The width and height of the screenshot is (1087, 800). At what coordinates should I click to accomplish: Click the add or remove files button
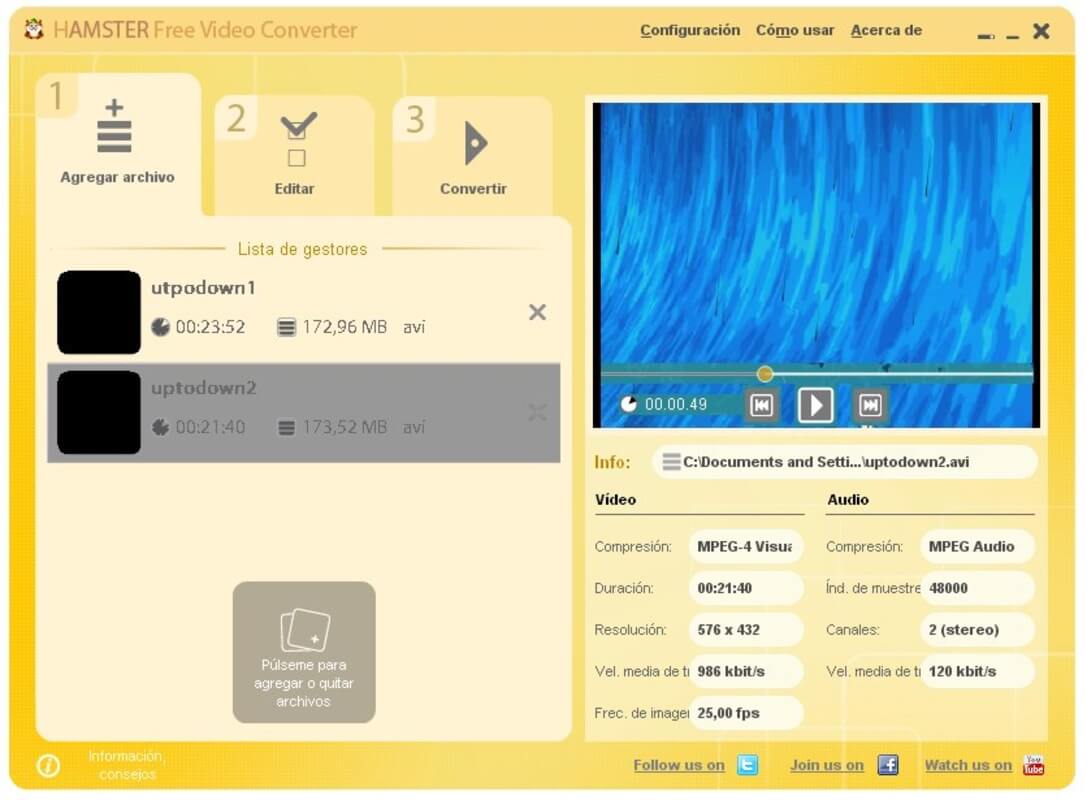coord(304,652)
